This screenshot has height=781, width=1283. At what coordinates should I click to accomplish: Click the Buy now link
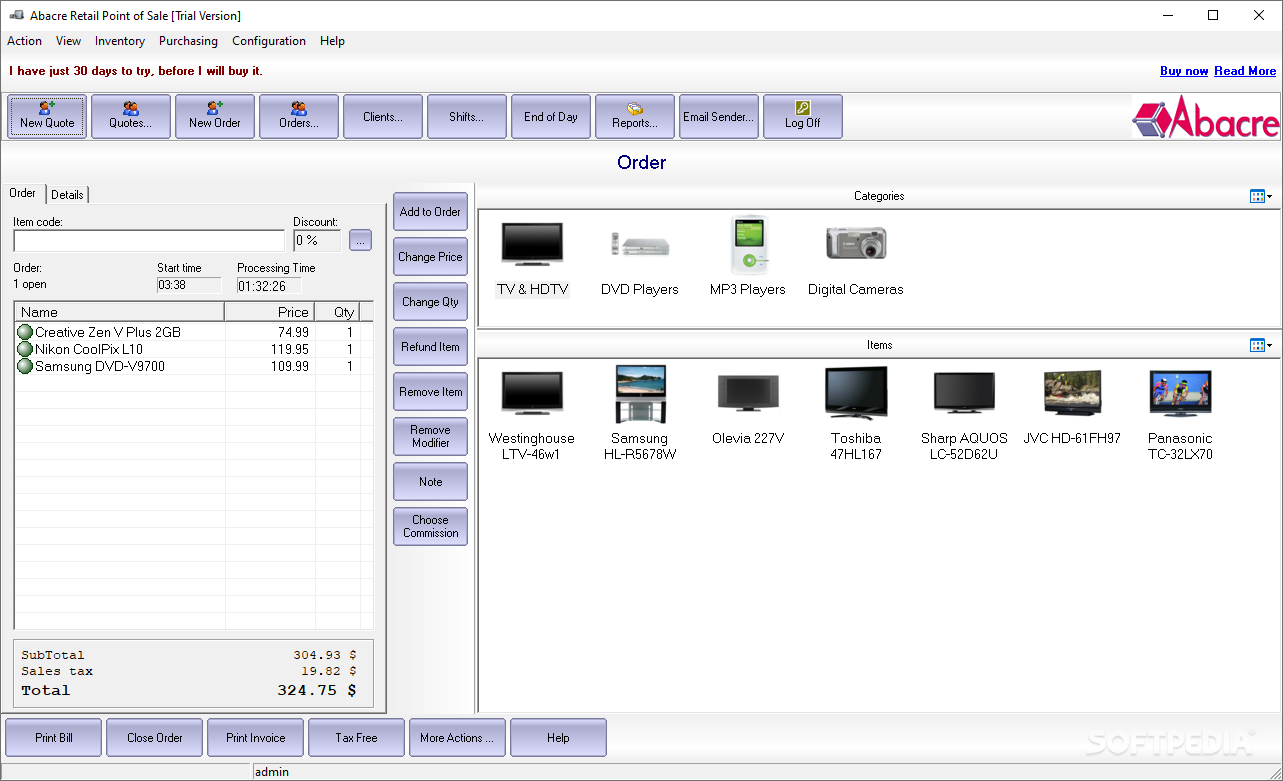coord(1184,71)
